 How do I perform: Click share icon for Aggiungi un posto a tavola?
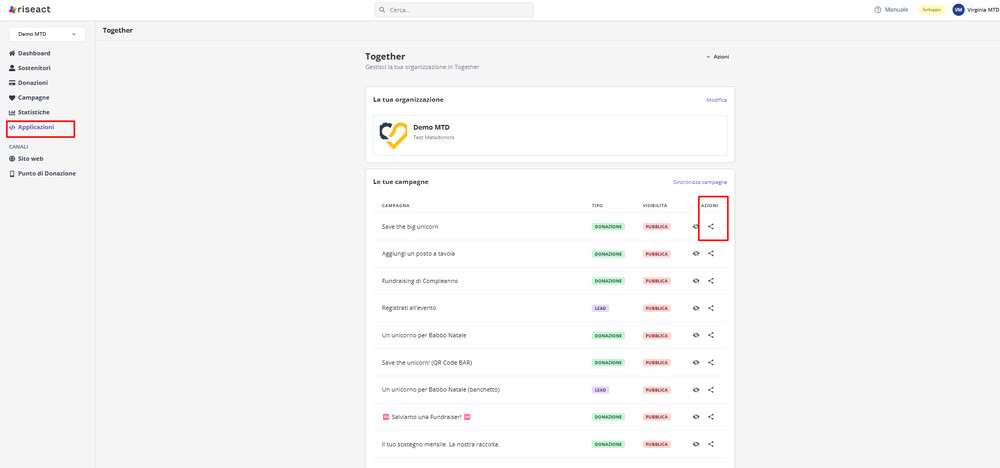711,253
